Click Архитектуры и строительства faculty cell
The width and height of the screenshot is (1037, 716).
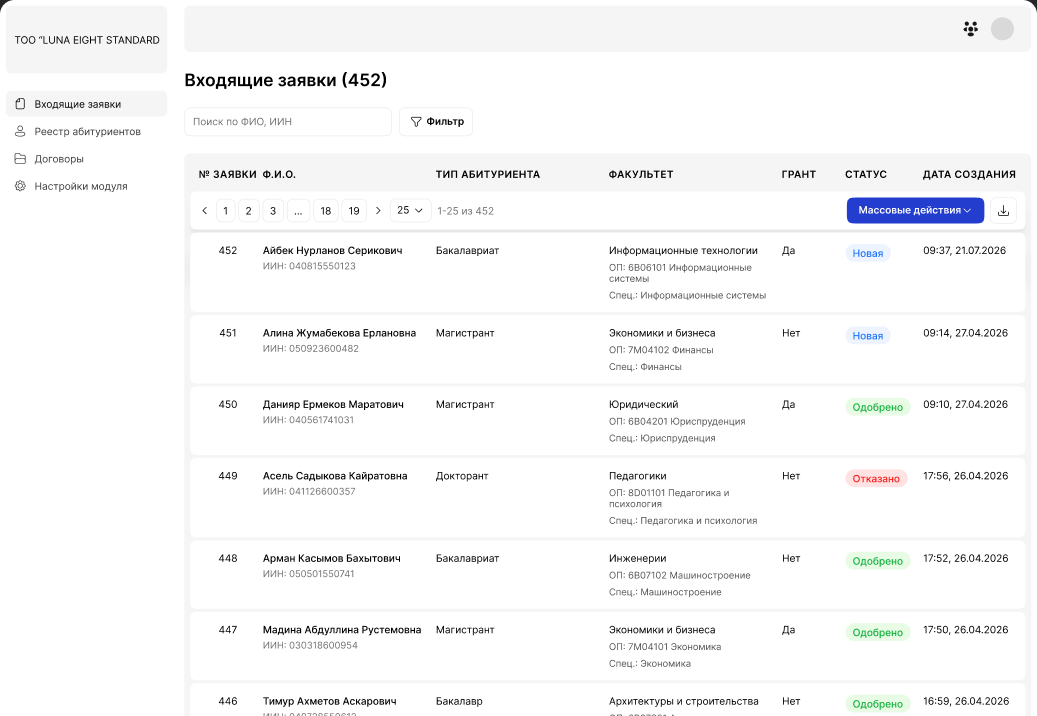coord(684,701)
